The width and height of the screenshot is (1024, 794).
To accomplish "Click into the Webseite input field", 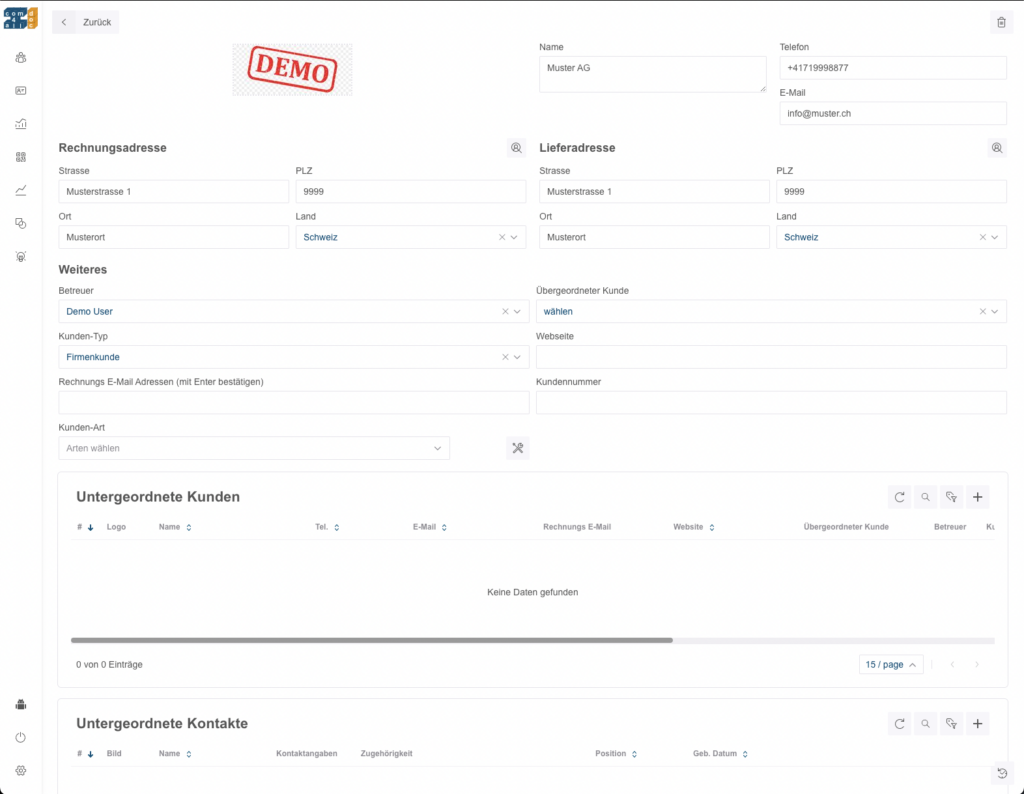I will click(770, 357).
